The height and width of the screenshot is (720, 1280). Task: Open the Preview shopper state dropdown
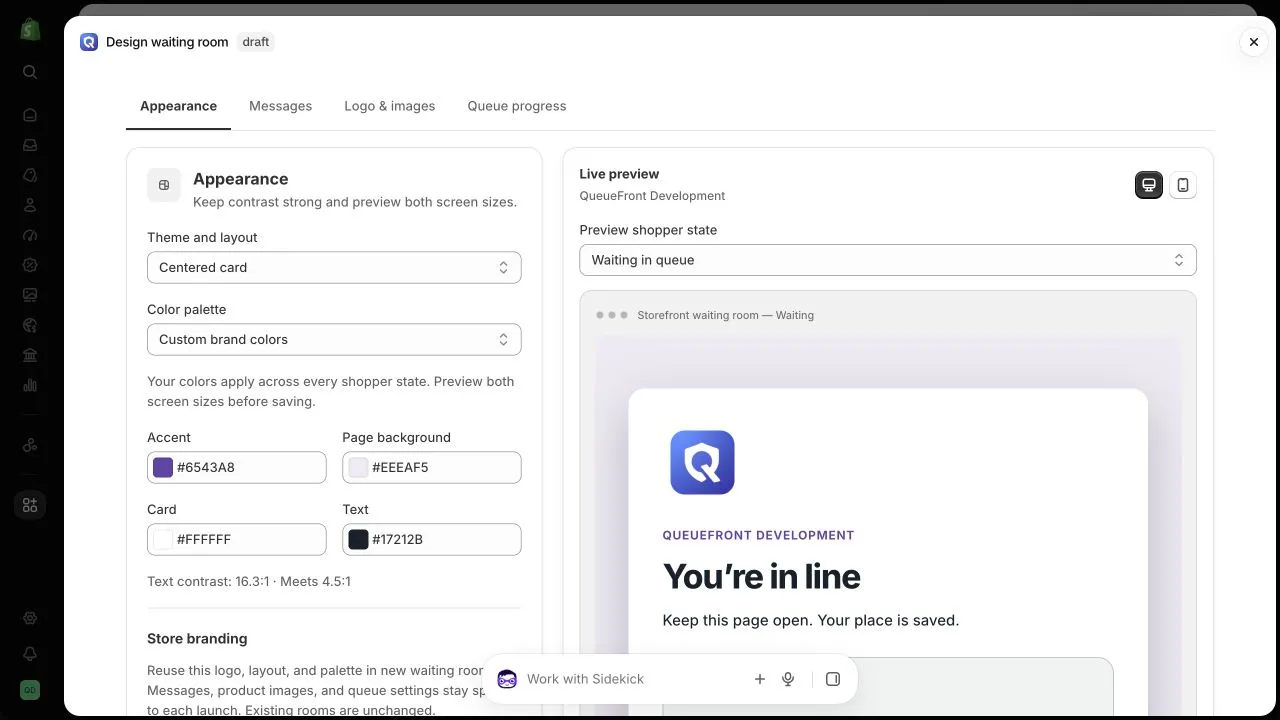coord(888,260)
